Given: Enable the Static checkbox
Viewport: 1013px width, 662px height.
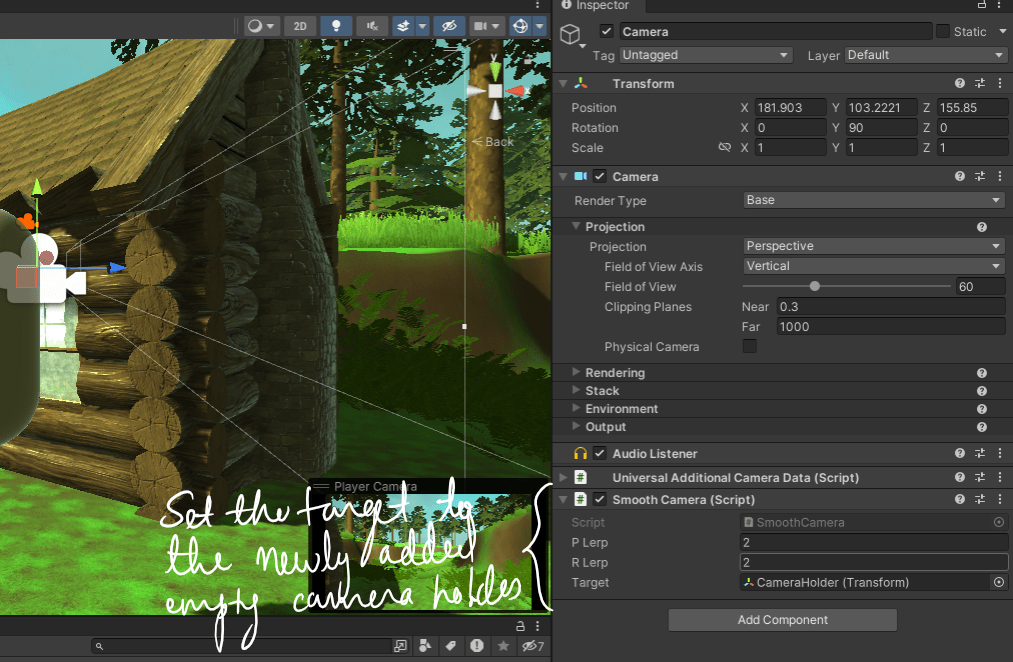Looking at the screenshot, I should (943, 31).
